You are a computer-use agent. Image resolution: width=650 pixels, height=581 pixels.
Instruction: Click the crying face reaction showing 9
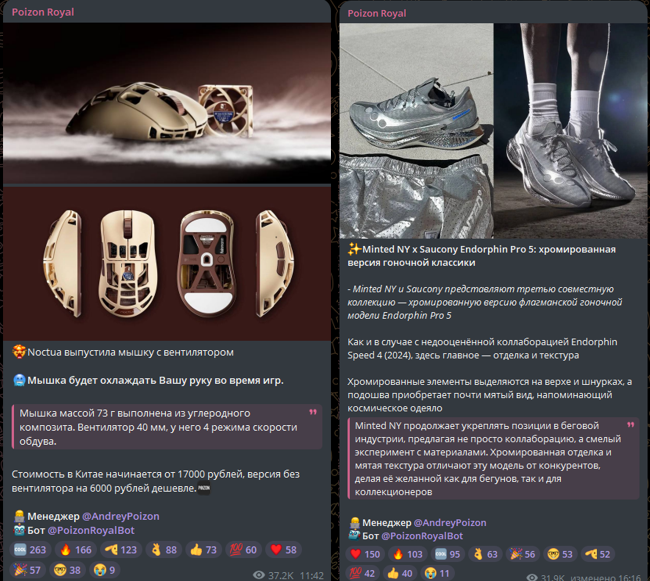click(x=104, y=570)
